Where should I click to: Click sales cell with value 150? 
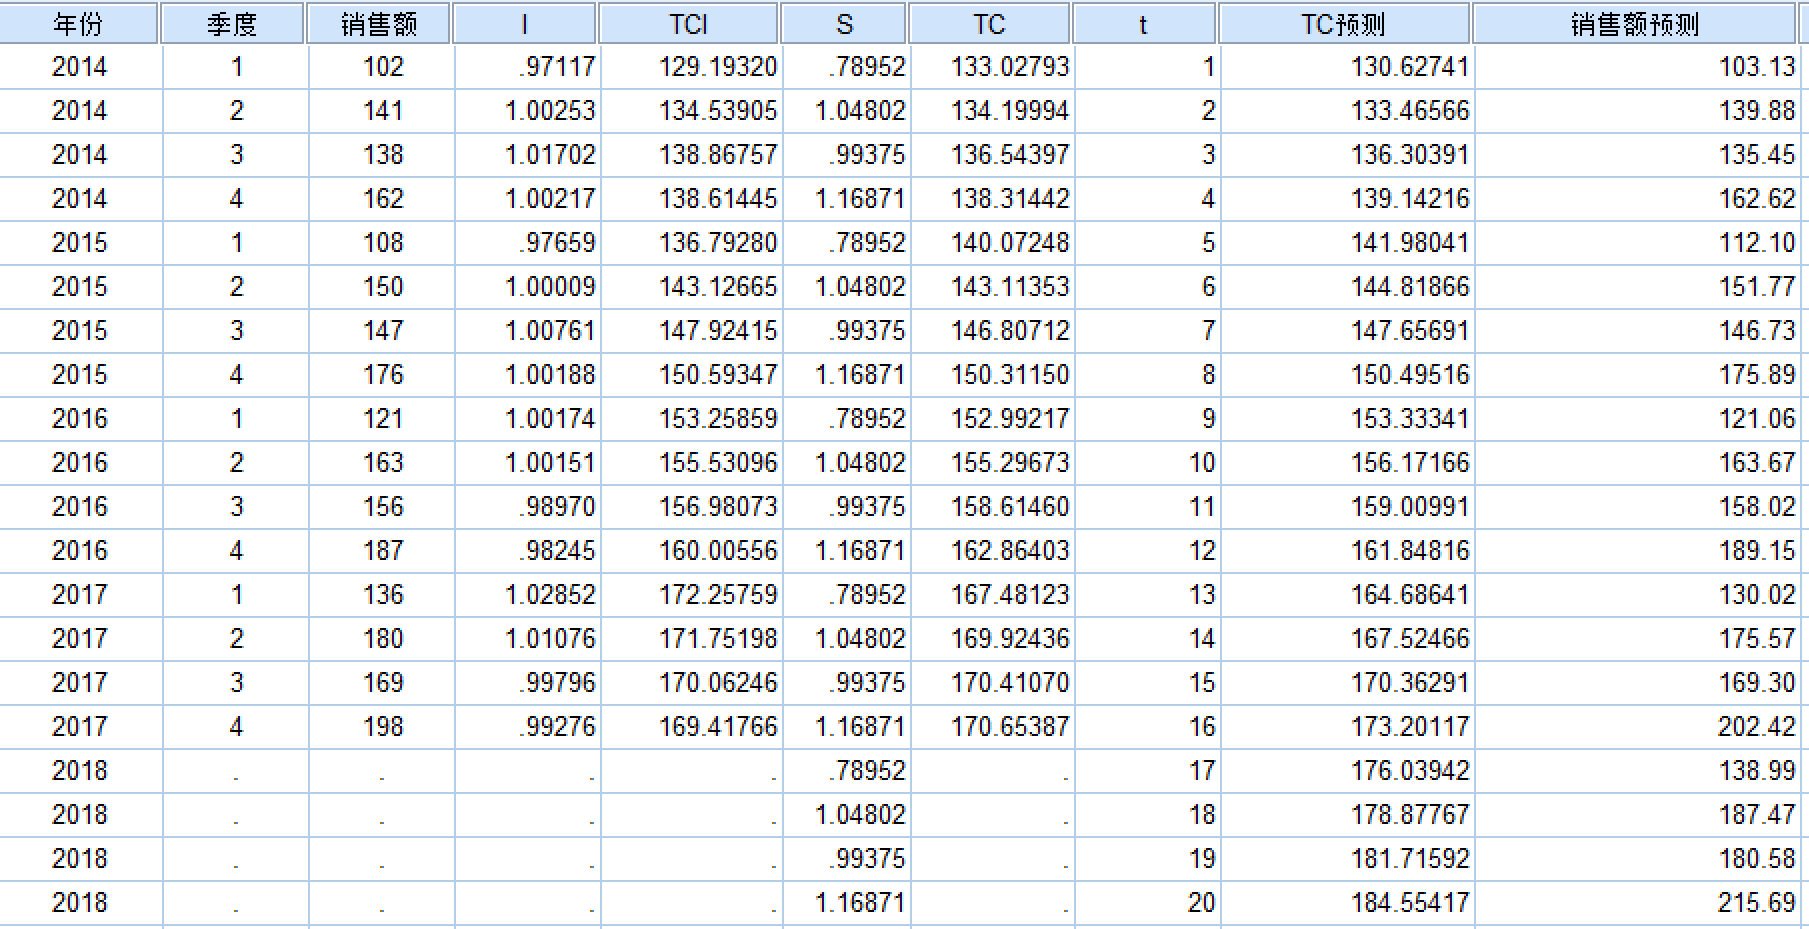[381, 287]
